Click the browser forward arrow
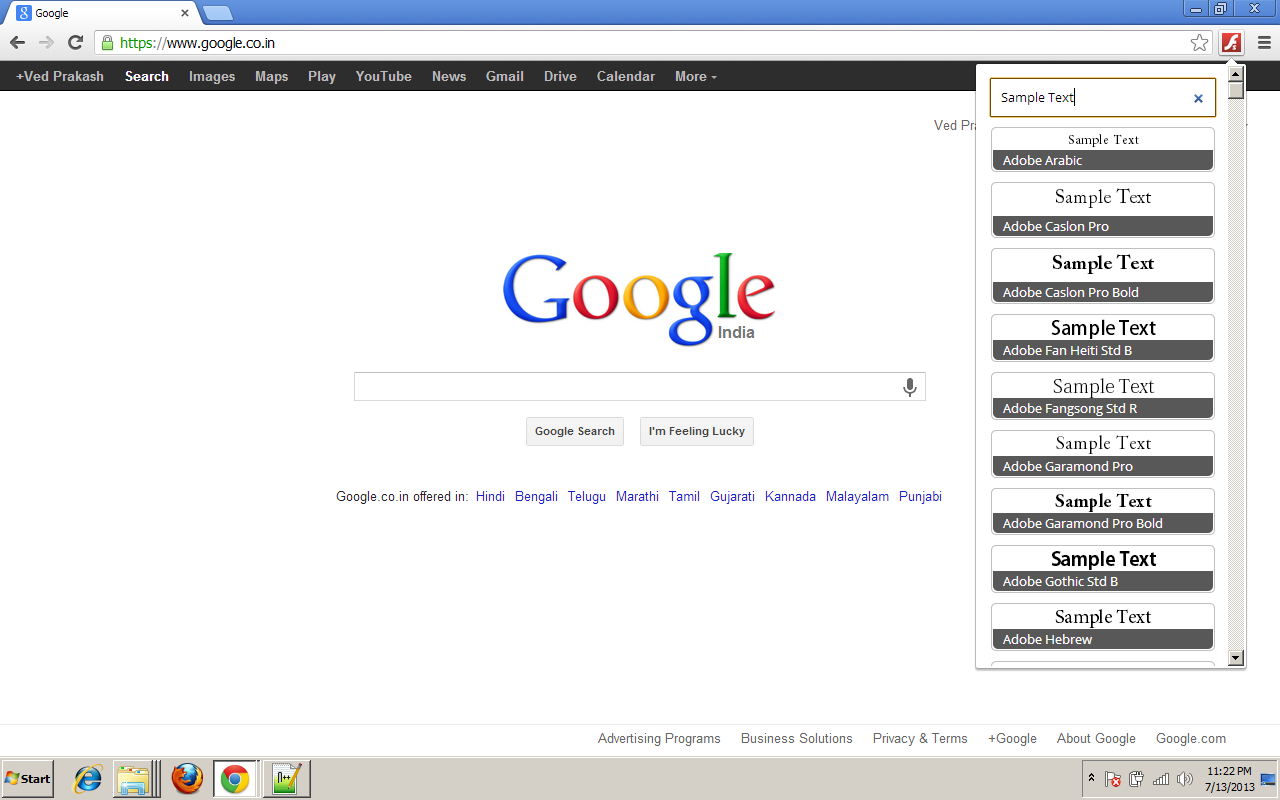This screenshot has height=800, width=1280. pos(46,42)
